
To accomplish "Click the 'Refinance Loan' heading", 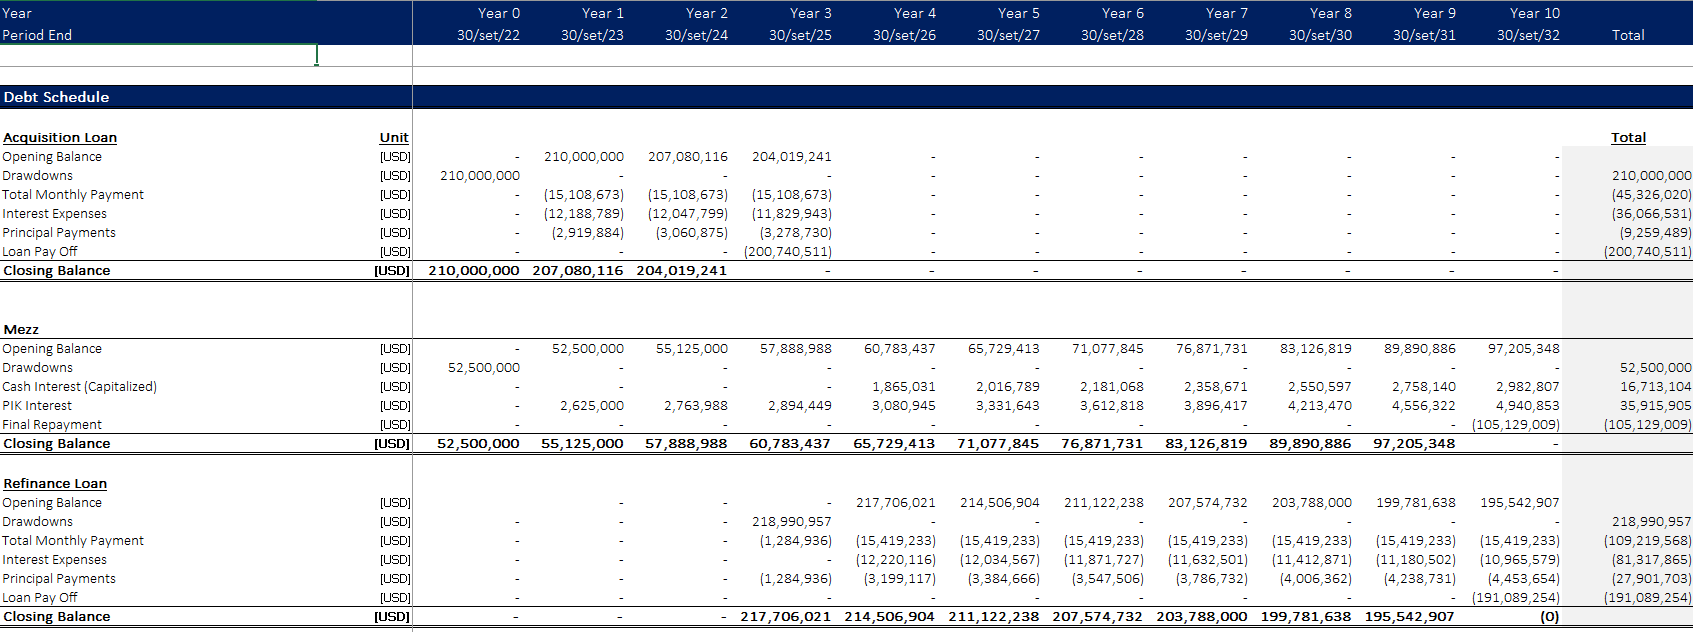I will 55,484.
